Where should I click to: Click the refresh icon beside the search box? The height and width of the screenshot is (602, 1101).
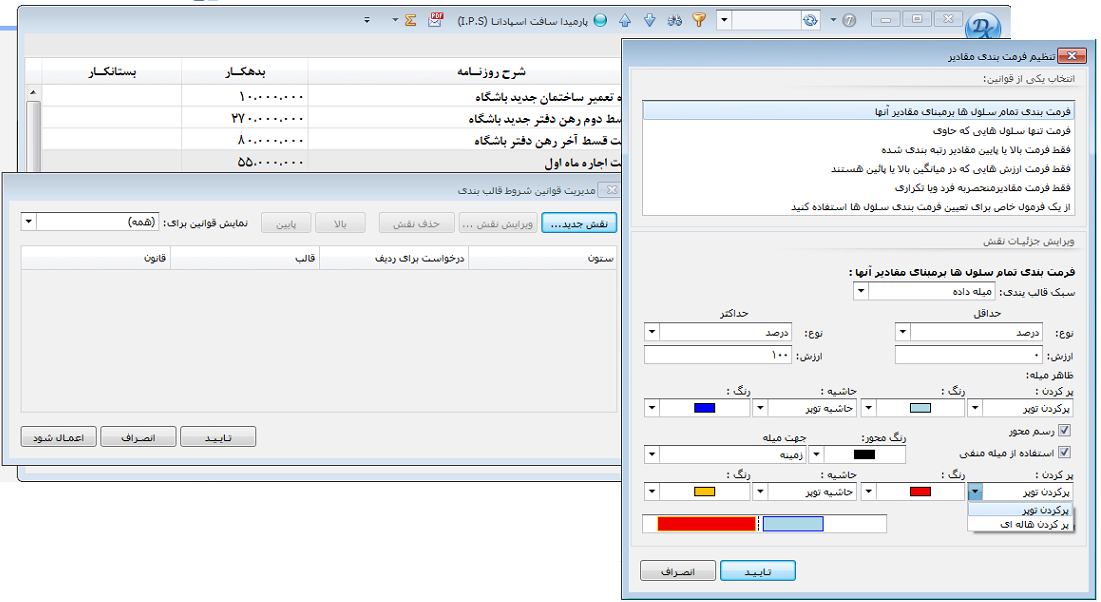[x=809, y=19]
